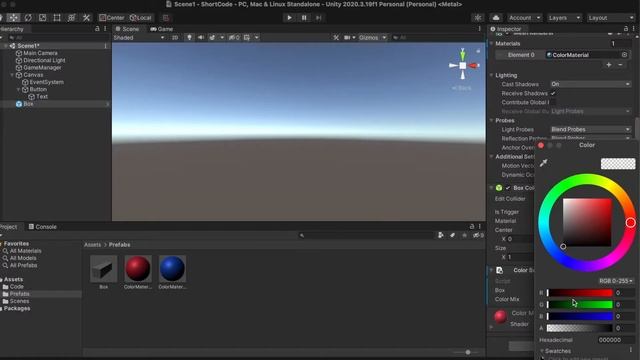The height and width of the screenshot is (360, 640).
Task: Open scene camera settings icon
Action: [347, 38]
